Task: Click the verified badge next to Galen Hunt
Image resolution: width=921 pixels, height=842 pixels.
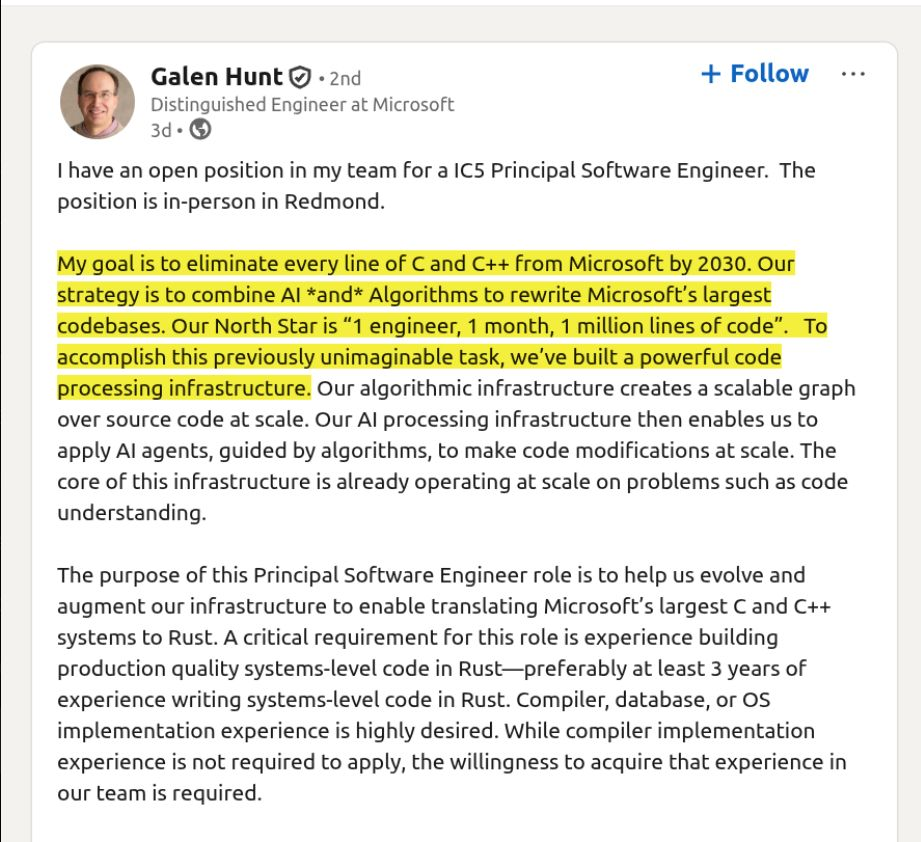Action: [x=300, y=78]
